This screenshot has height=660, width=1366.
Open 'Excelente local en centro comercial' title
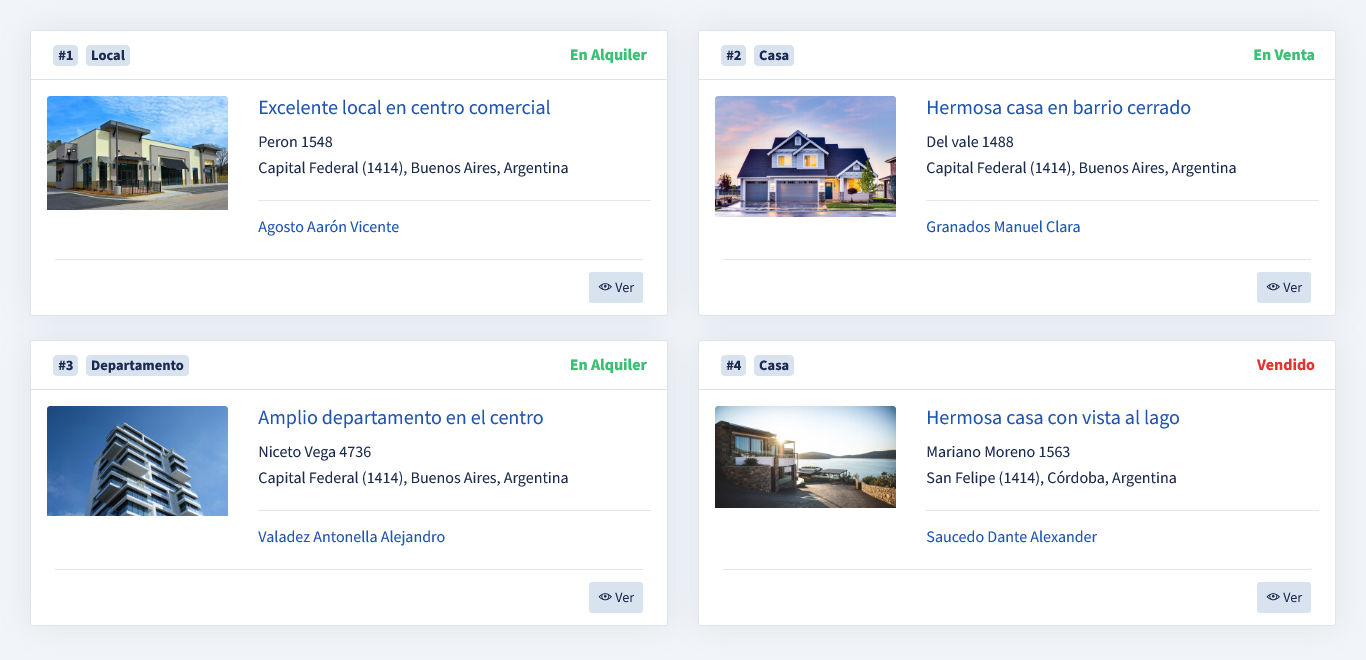(404, 108)
